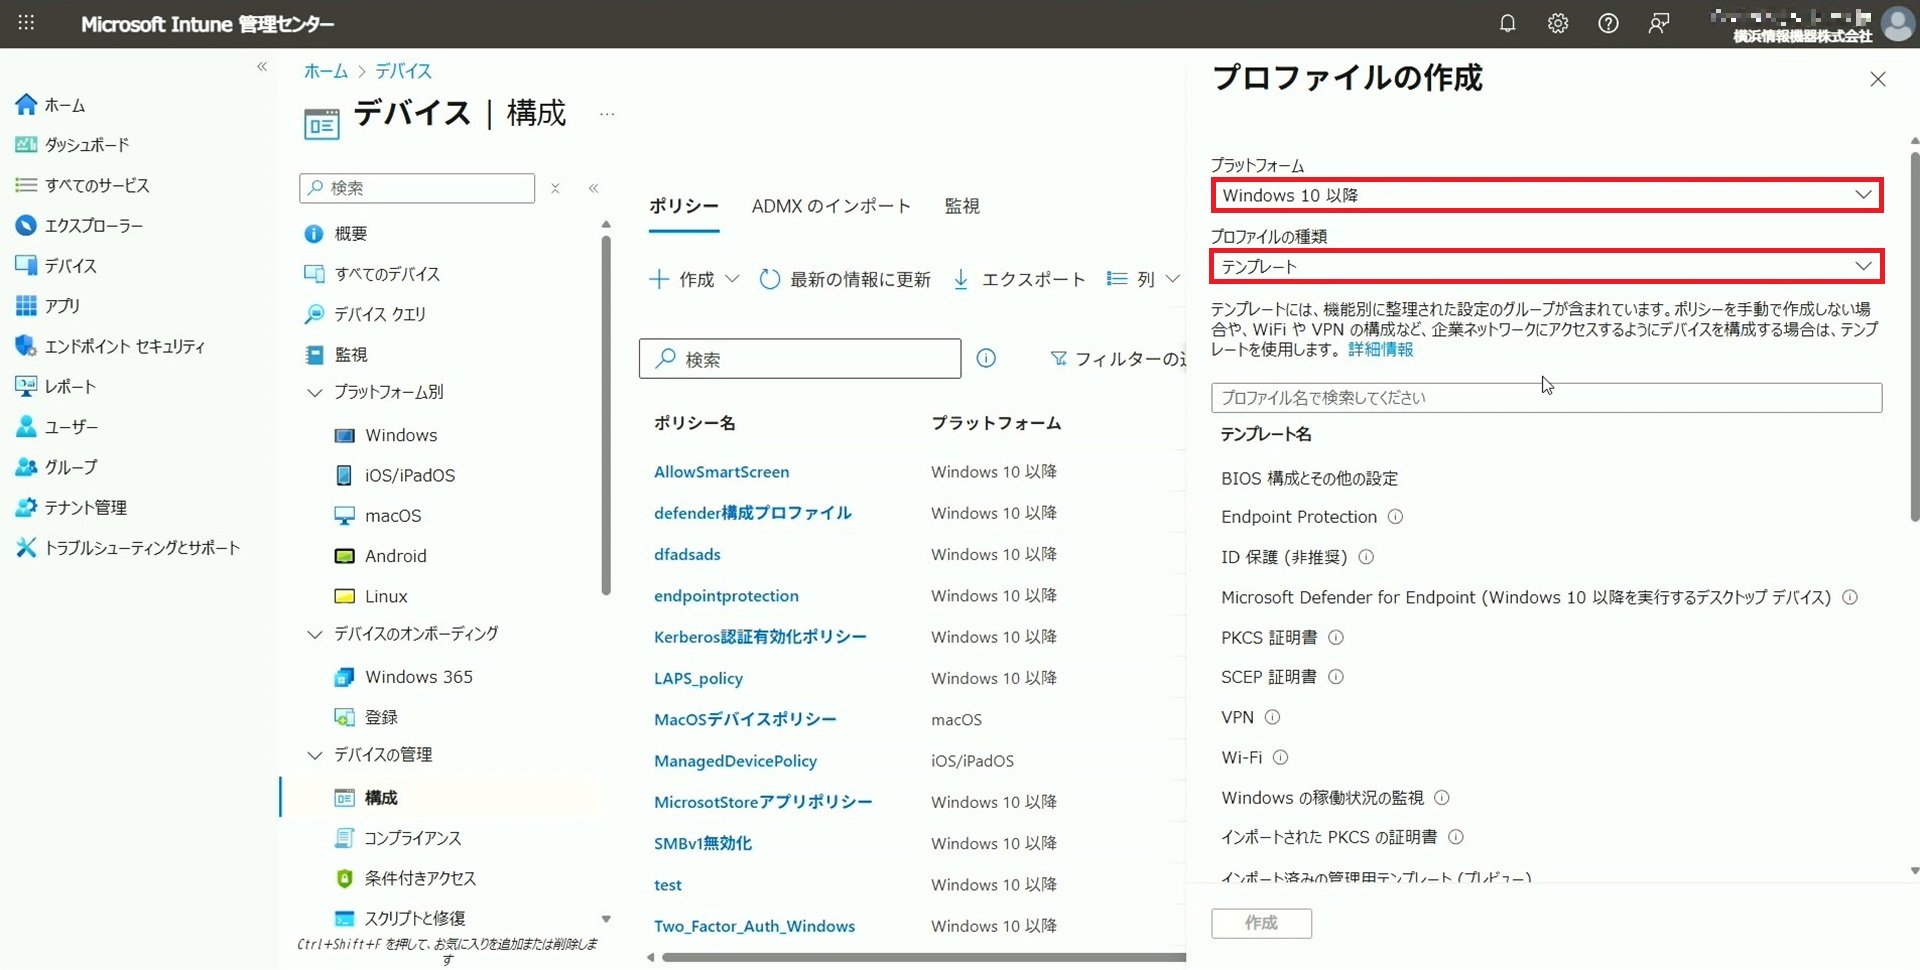This screenshot has width=1920, height=970.
Task: Select Wi-Fi template from the list
Action: pyautogui.click(x=1241, y=758)
